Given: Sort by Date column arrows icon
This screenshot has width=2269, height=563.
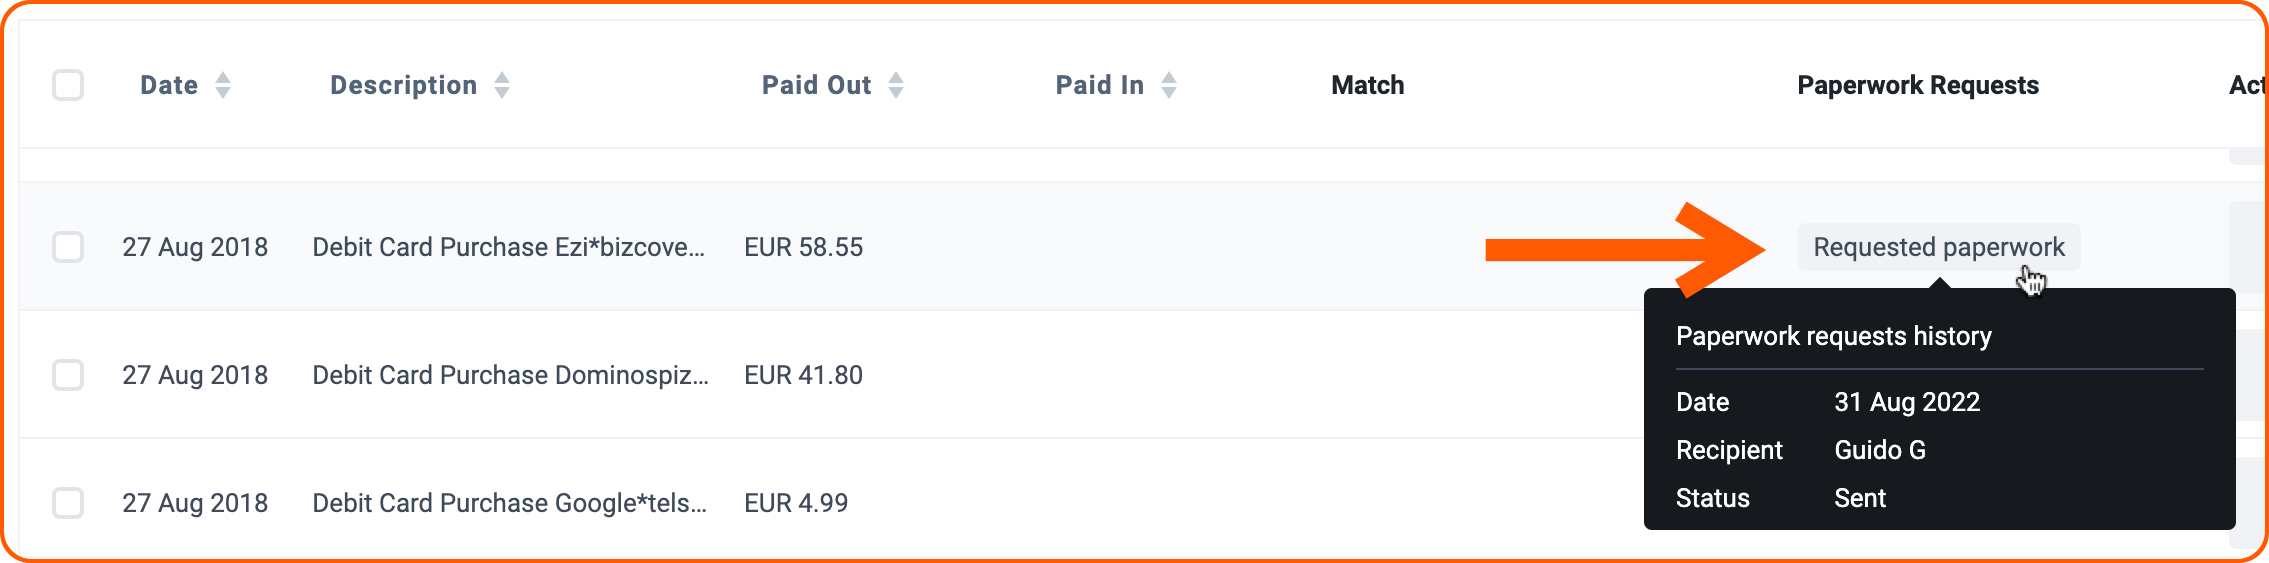Looking at the screenshot, I should click(223, 85).
